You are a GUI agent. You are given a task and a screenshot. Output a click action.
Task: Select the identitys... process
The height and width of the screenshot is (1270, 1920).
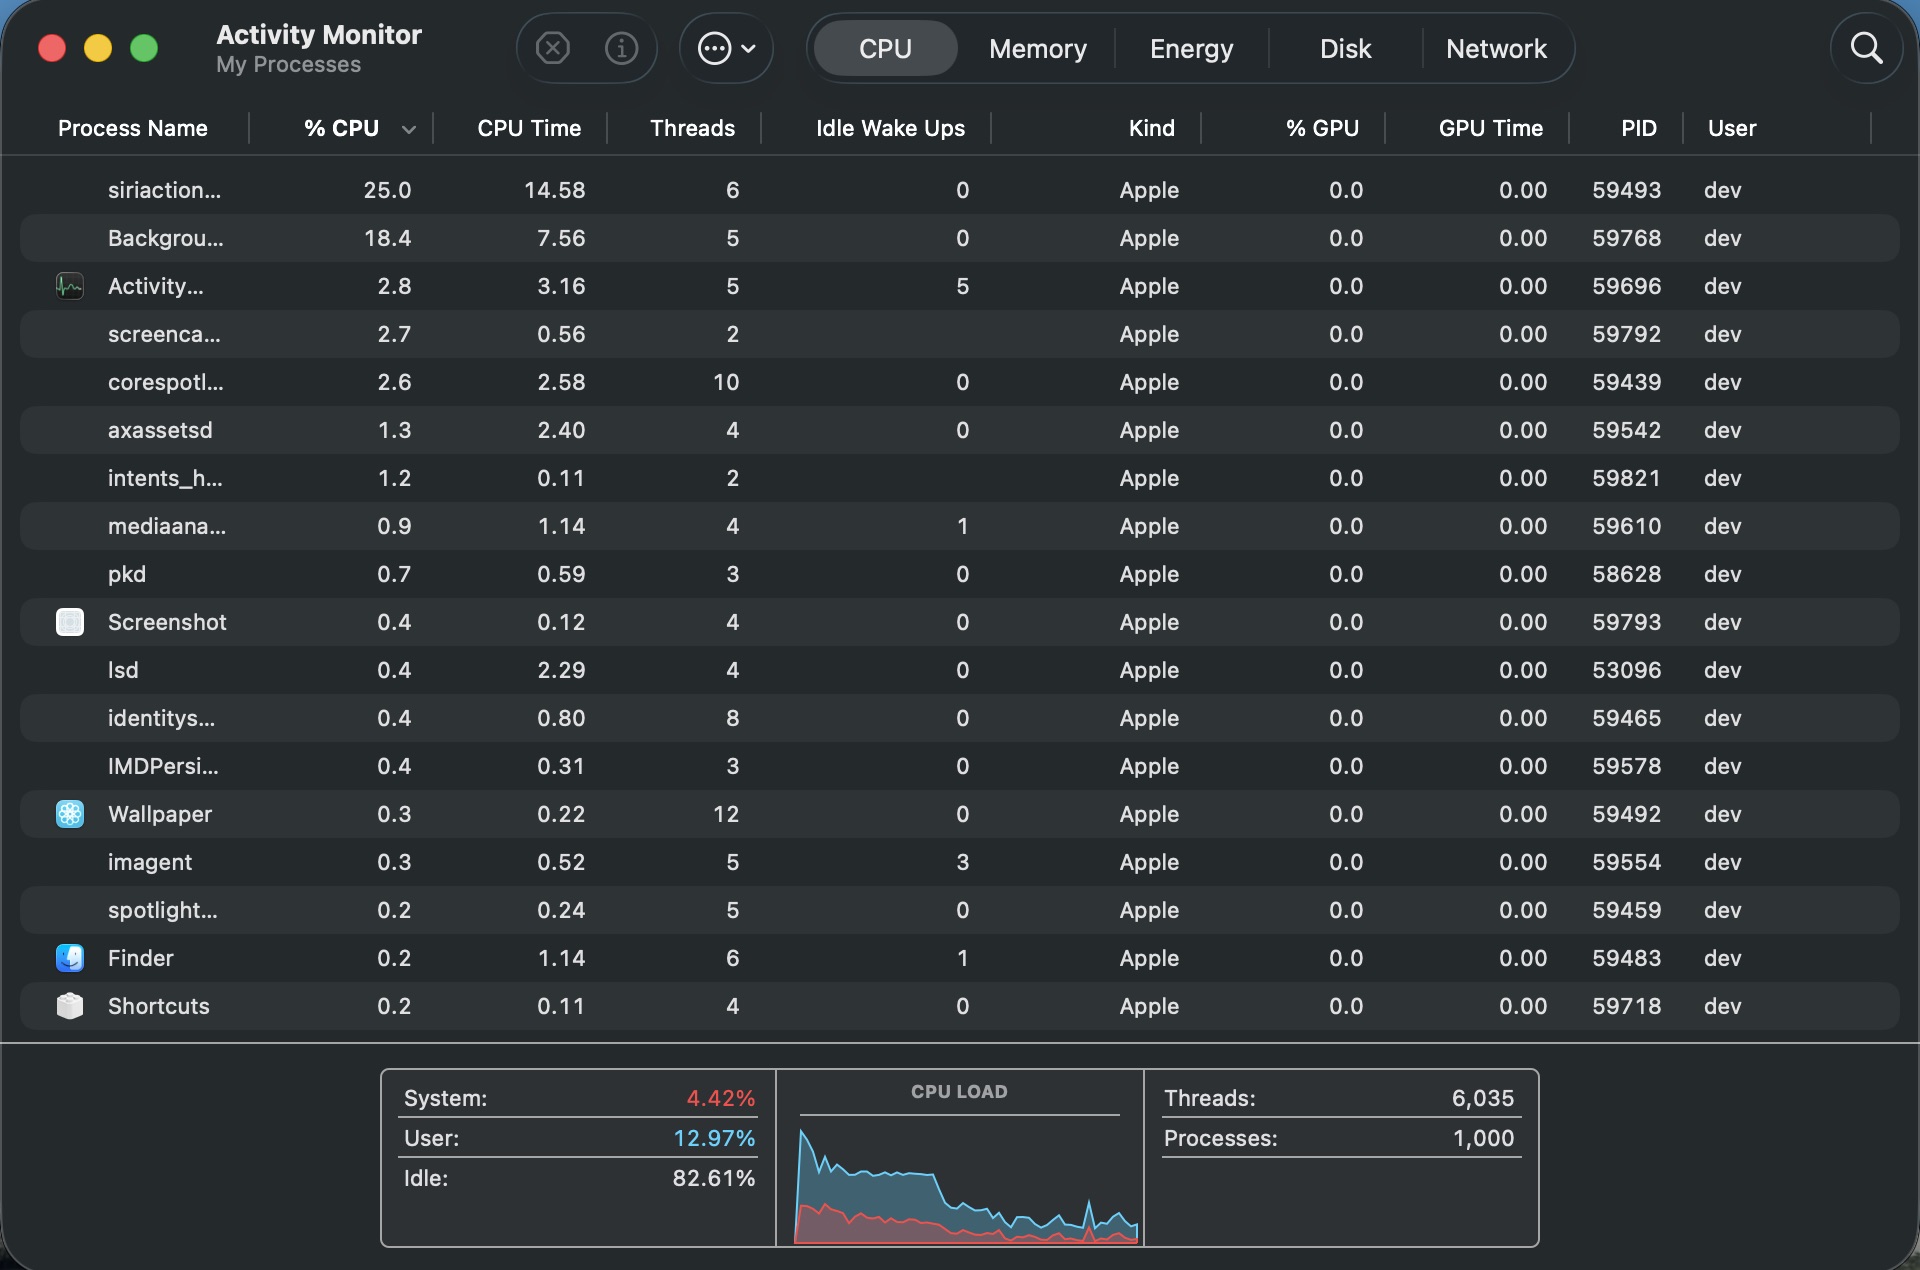pyautogui.click(x=960, y=718)
